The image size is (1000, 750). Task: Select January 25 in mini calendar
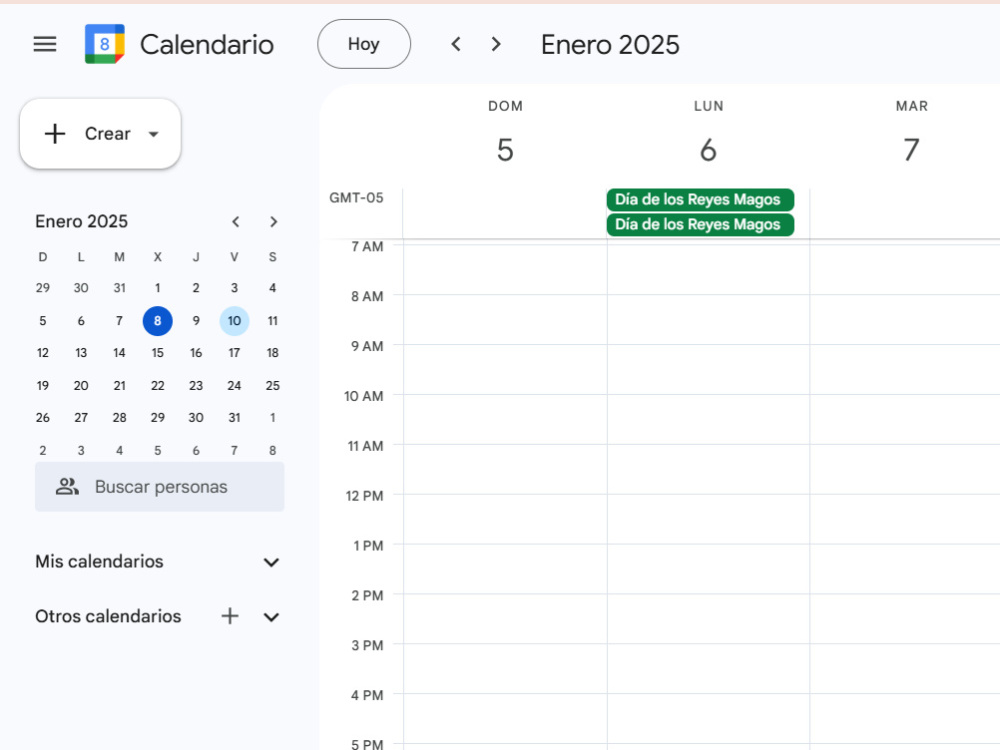point(272,386)
